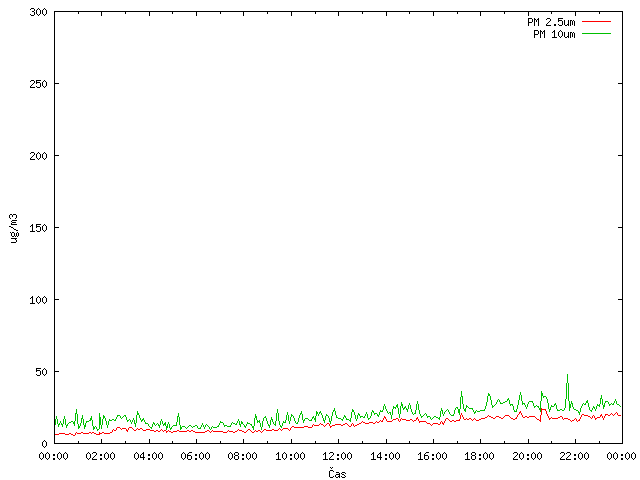Click the 14:00 time label

click(385, 456)
